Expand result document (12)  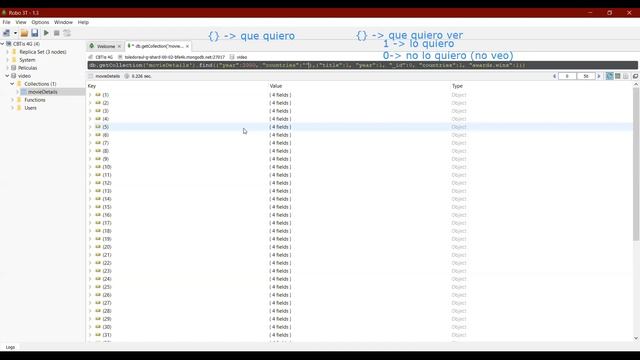[x=90, y=183]
